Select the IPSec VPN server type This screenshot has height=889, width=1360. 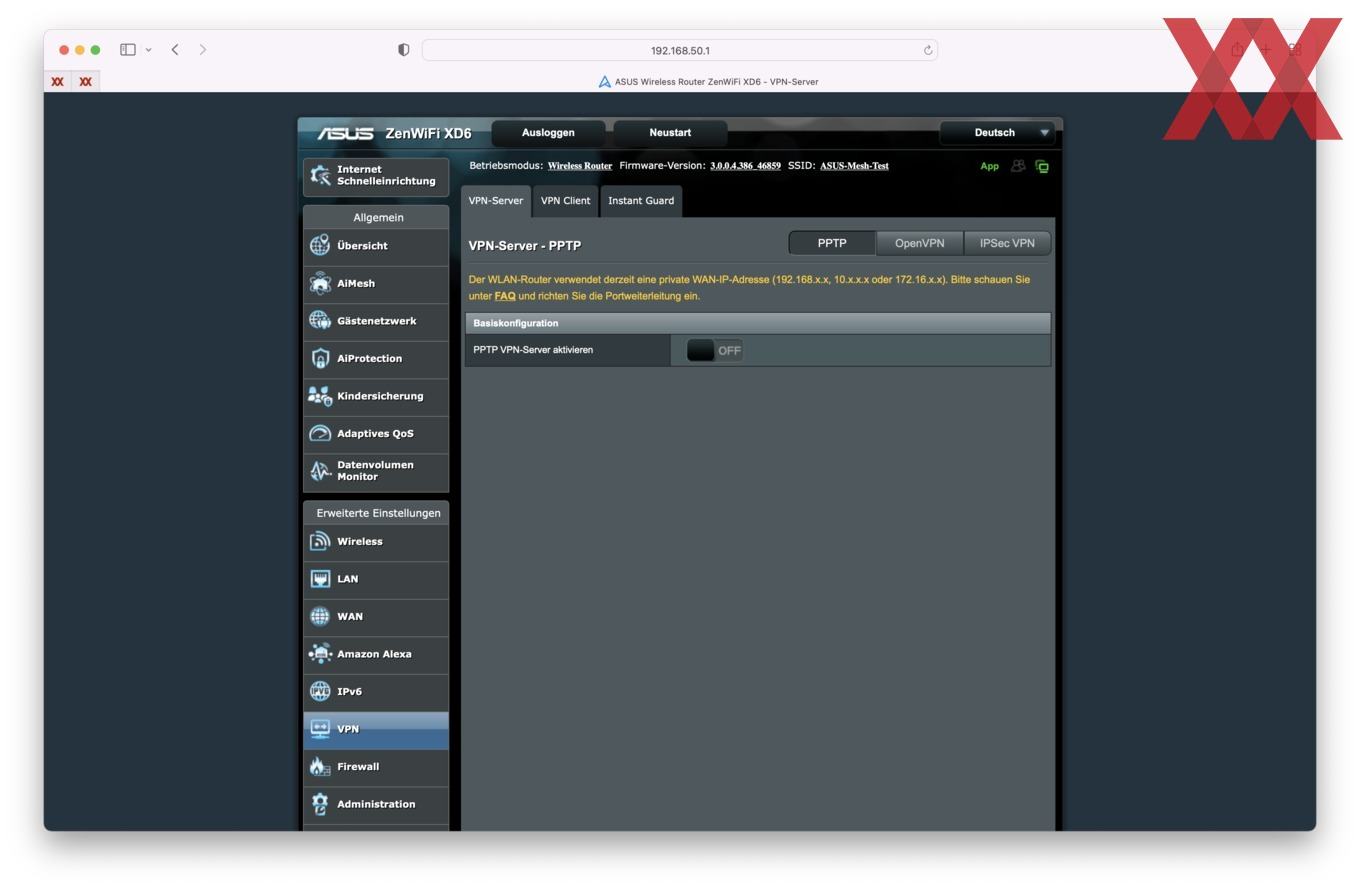[x=1007, y=243]
